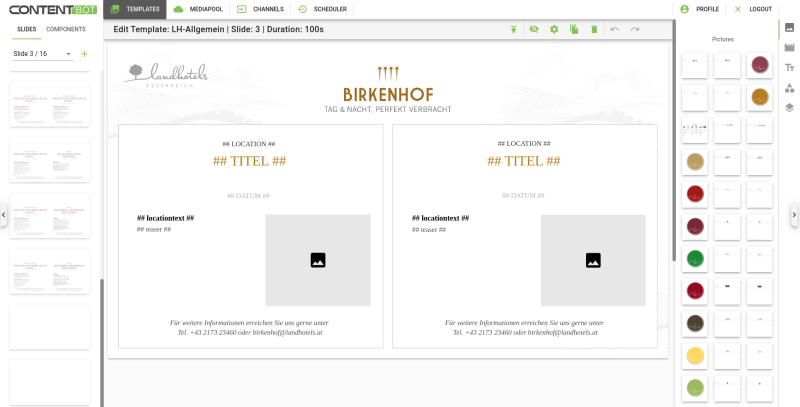Open the layers panel icon
Image resolution: width=800 pixels, height=407 pixels.
(789, 108)
